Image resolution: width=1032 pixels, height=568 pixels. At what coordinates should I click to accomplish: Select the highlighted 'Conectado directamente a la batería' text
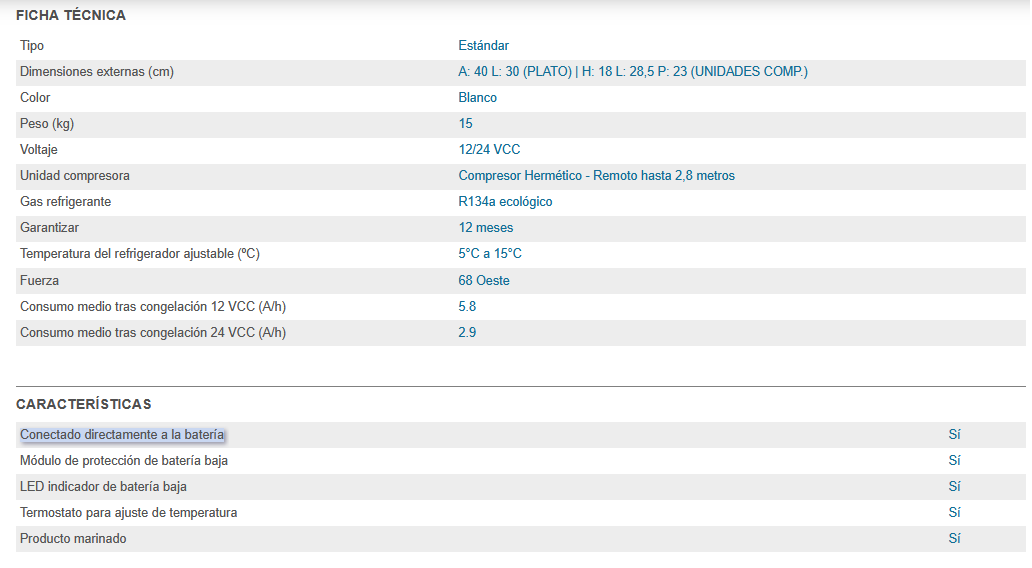(x=122, y=435)
